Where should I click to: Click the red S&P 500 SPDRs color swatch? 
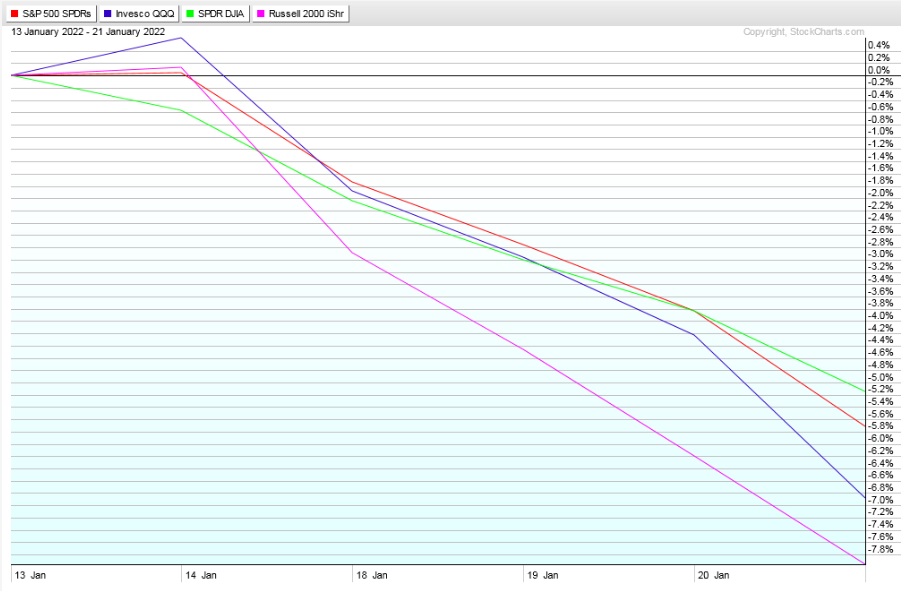click(x=15, y=13)
